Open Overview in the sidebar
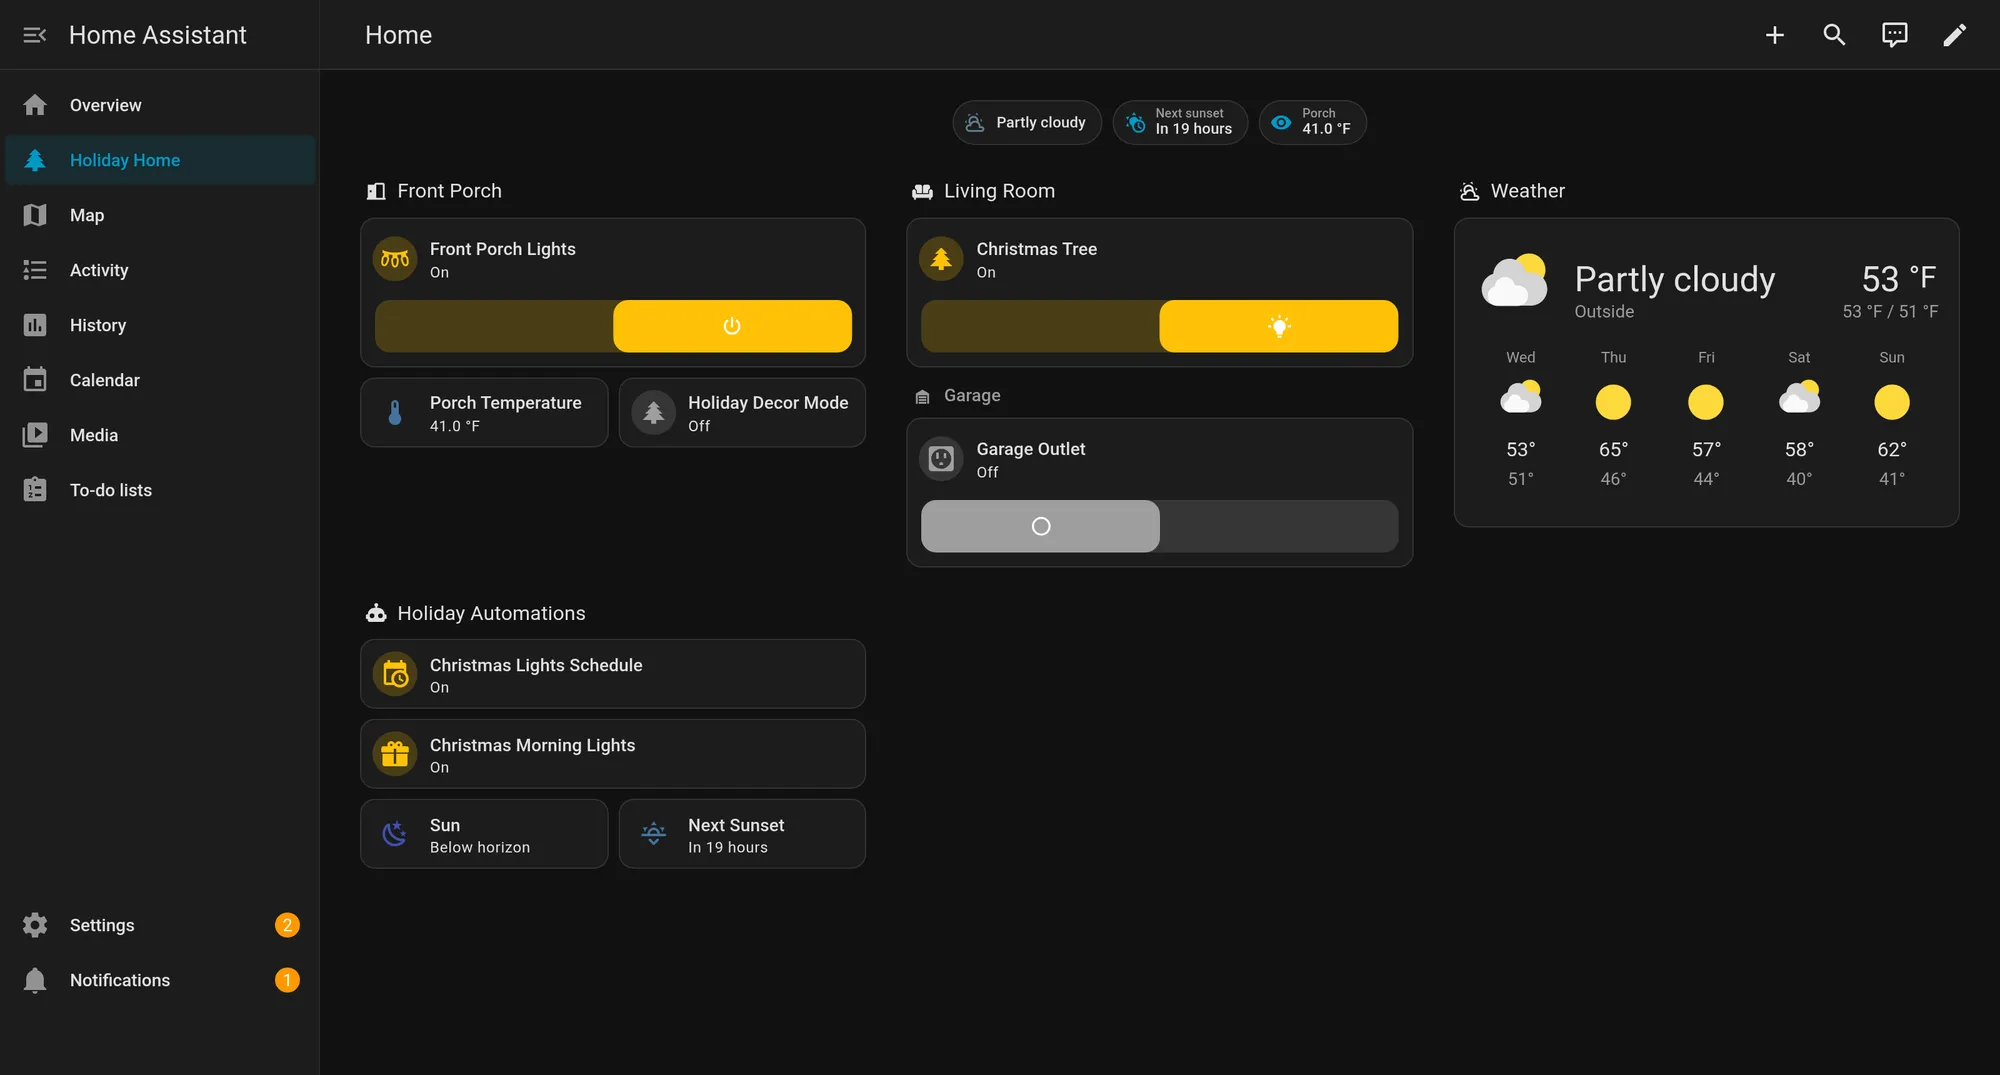2000x1075 pixels. point(160,105)
